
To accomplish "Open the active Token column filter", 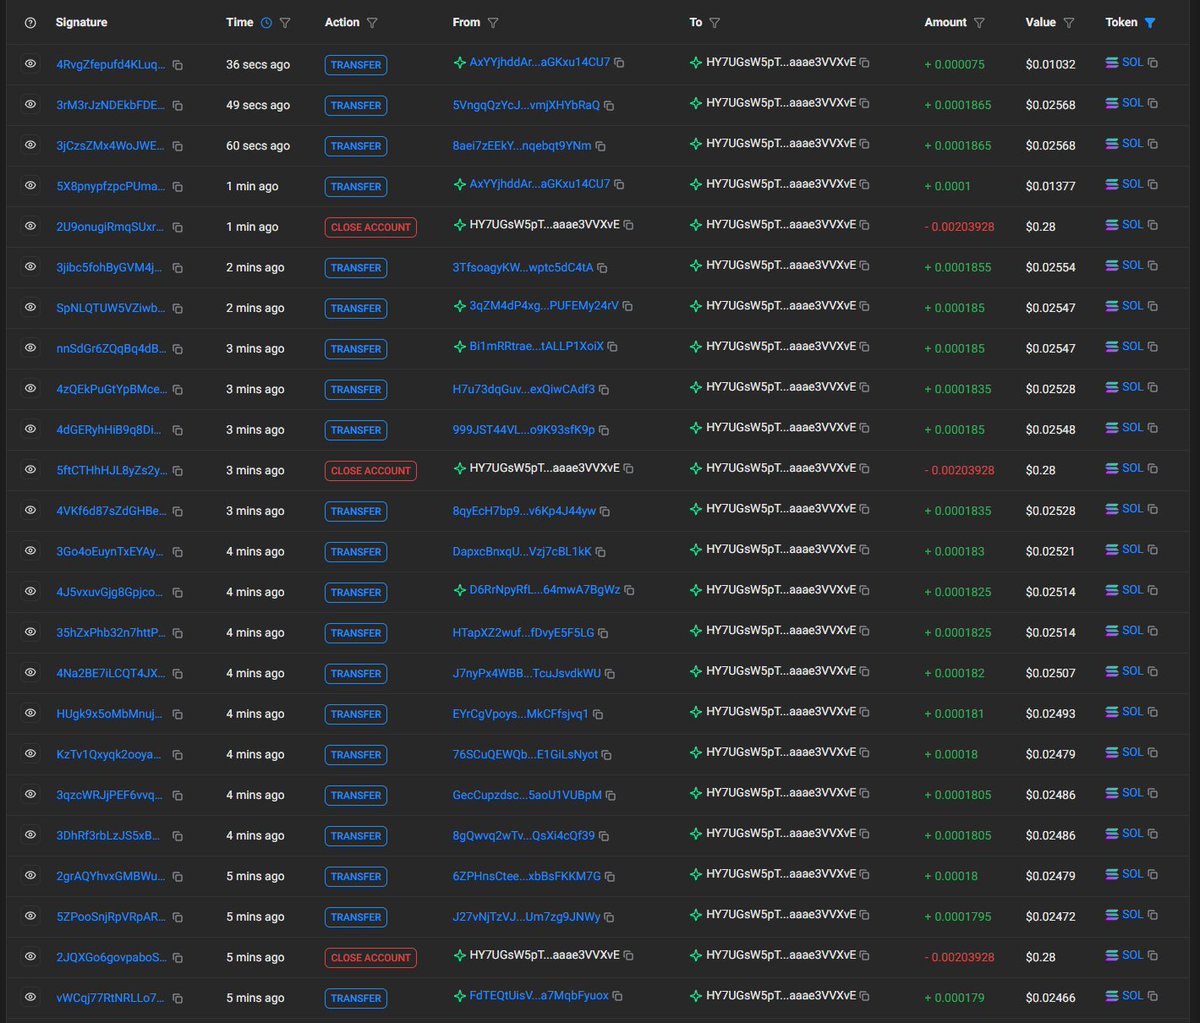I will pos(1150,23).
